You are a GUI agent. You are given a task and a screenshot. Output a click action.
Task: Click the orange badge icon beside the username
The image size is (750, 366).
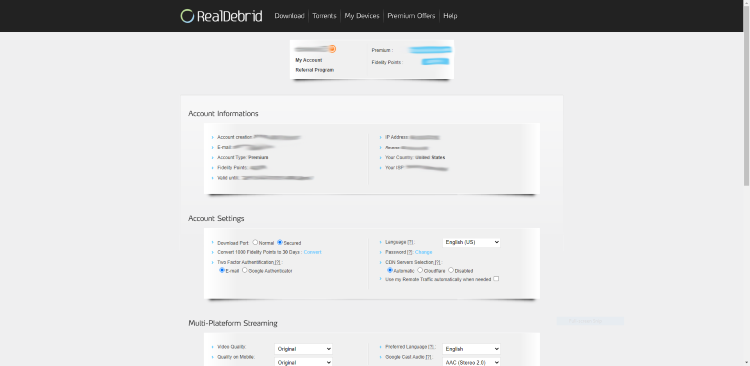coord(332,49)
